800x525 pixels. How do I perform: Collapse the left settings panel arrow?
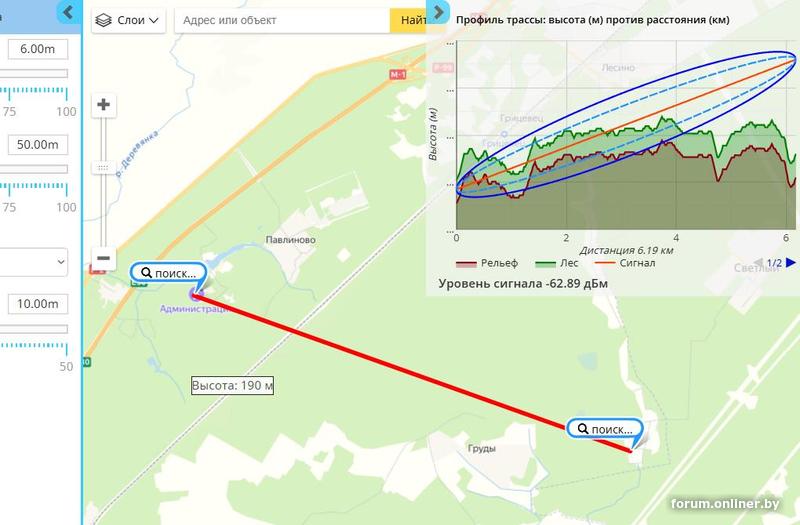coord(68,11)
